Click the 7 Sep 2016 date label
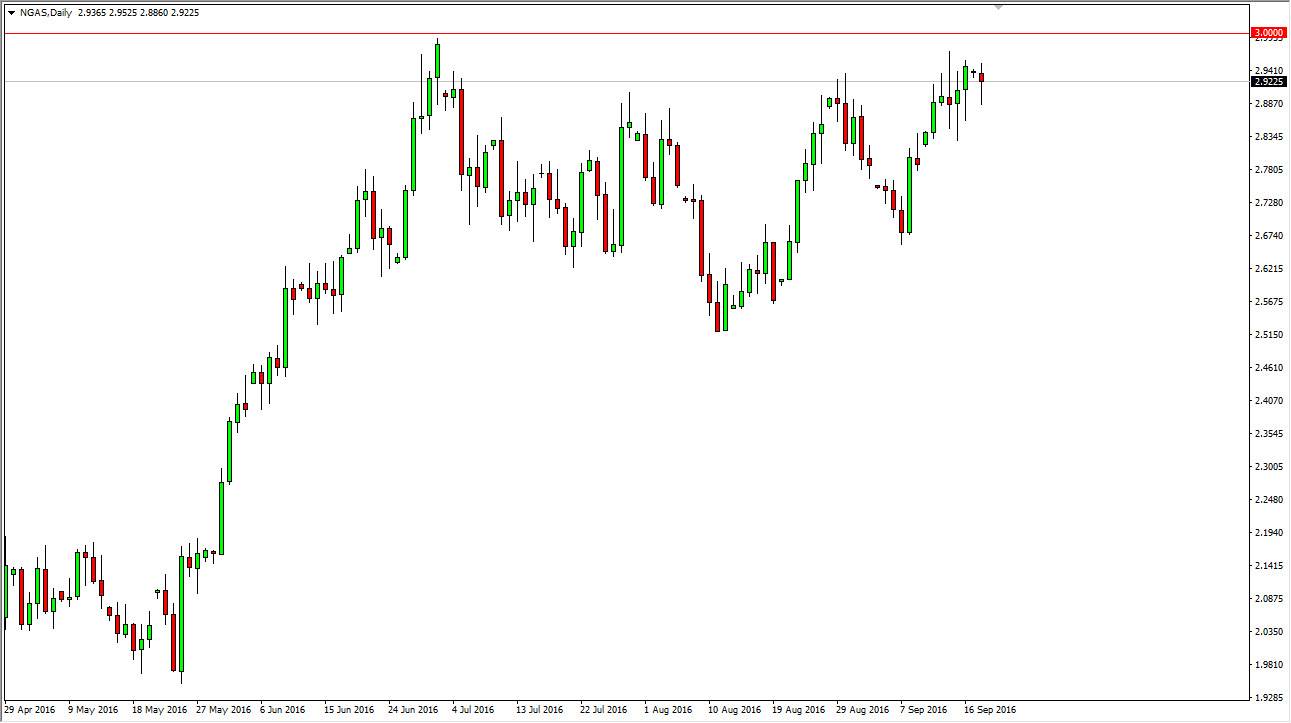The width and height of the screenshot is (1291, 723). (924, 710)
